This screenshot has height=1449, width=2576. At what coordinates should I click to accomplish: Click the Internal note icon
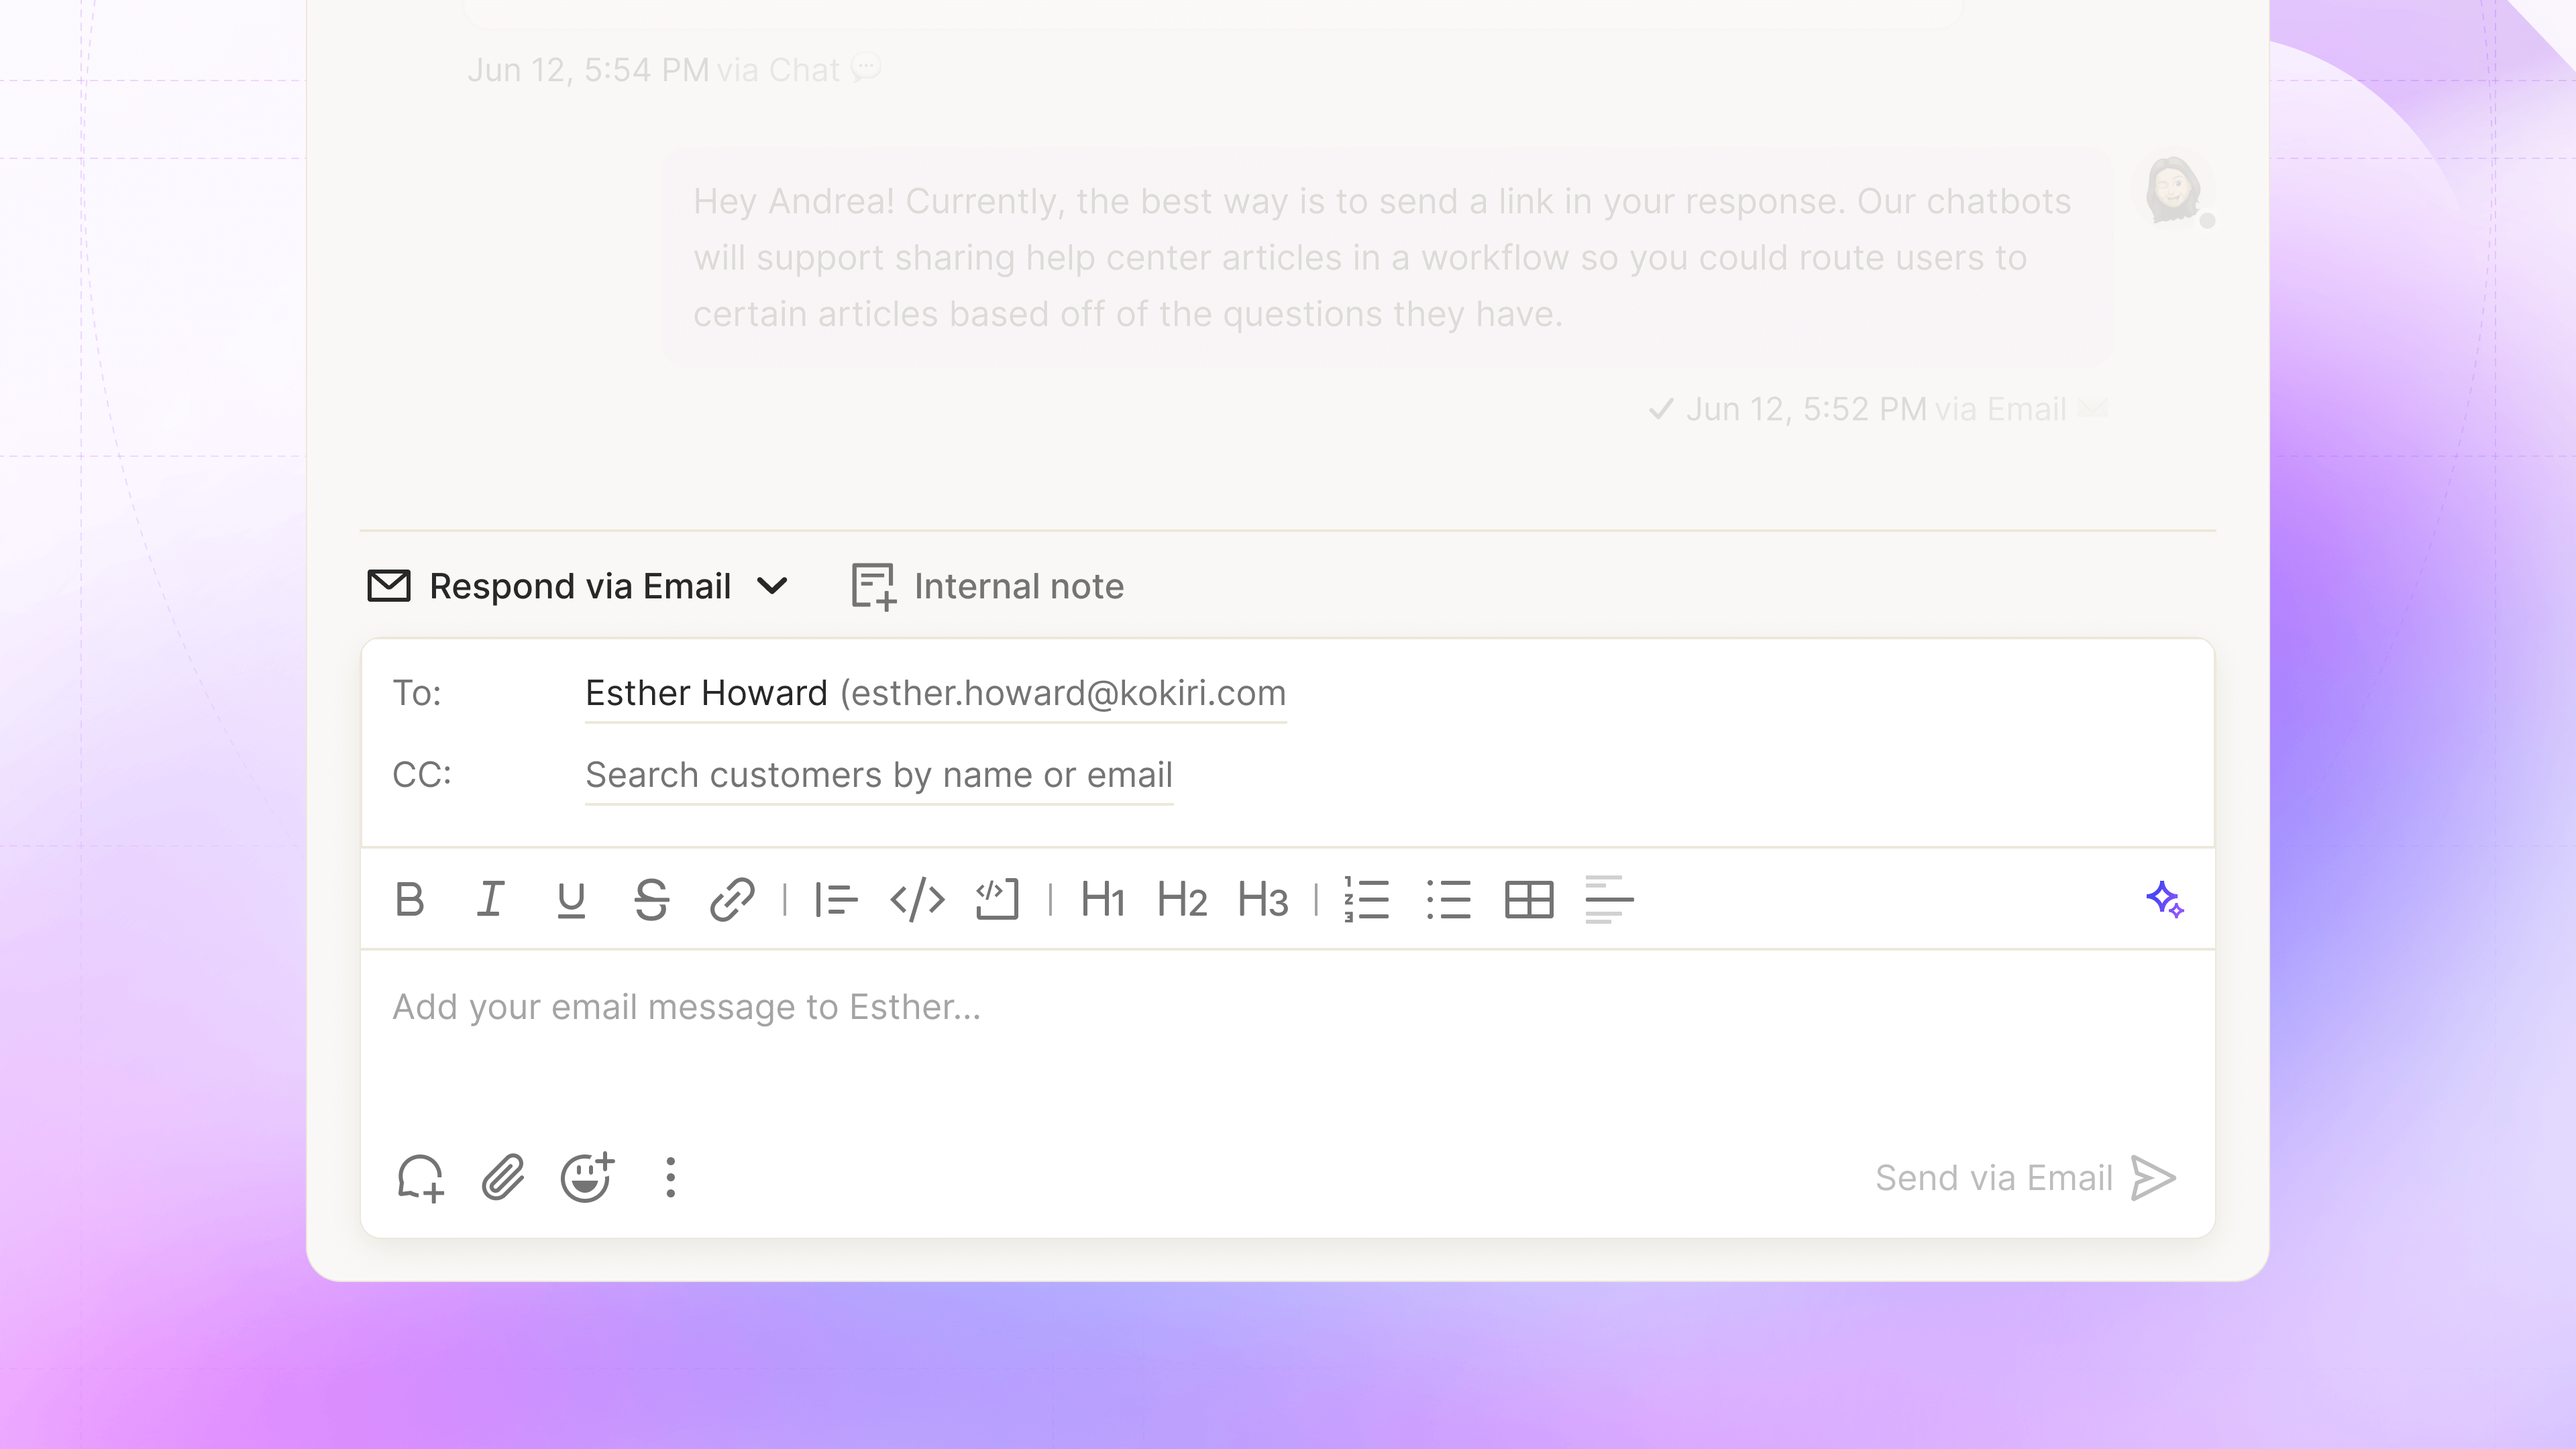[x=873, y=586]
